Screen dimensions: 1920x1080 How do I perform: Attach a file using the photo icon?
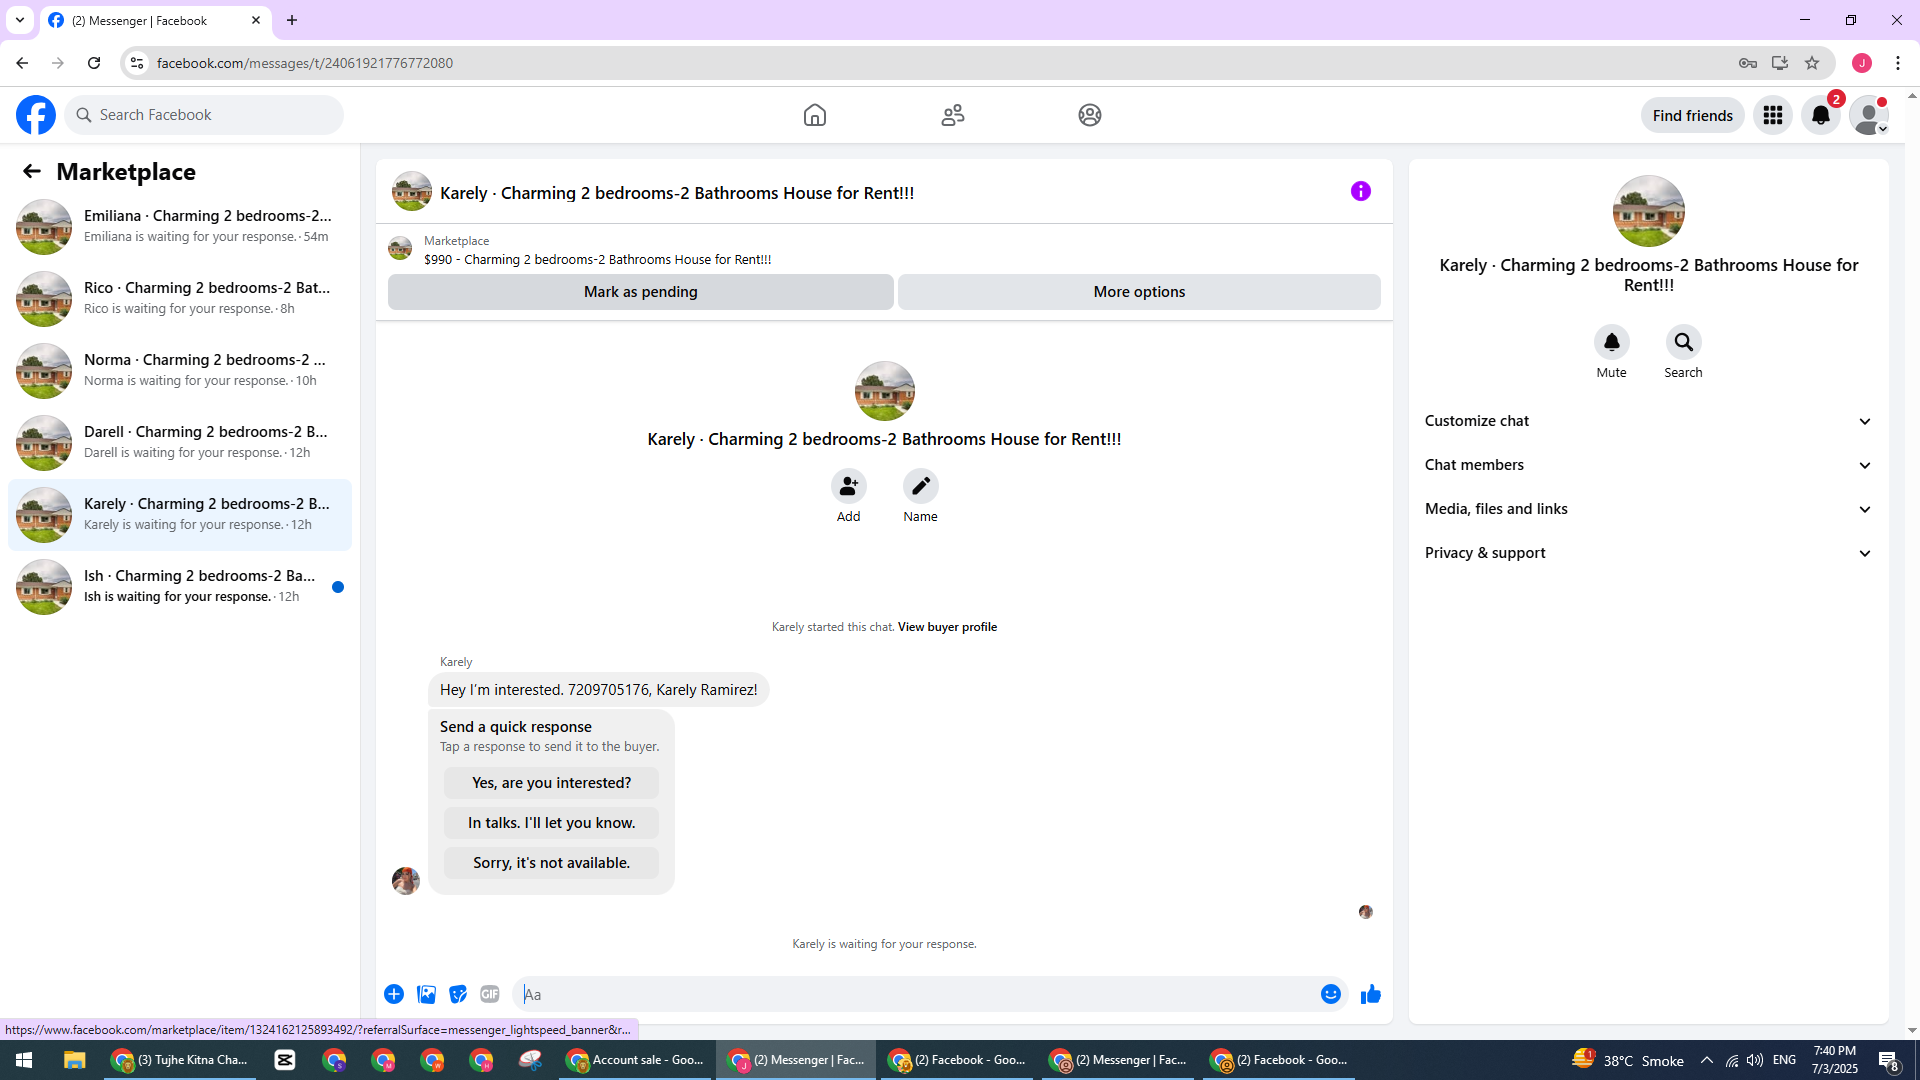pyautogui.click(x=426, y=994)
